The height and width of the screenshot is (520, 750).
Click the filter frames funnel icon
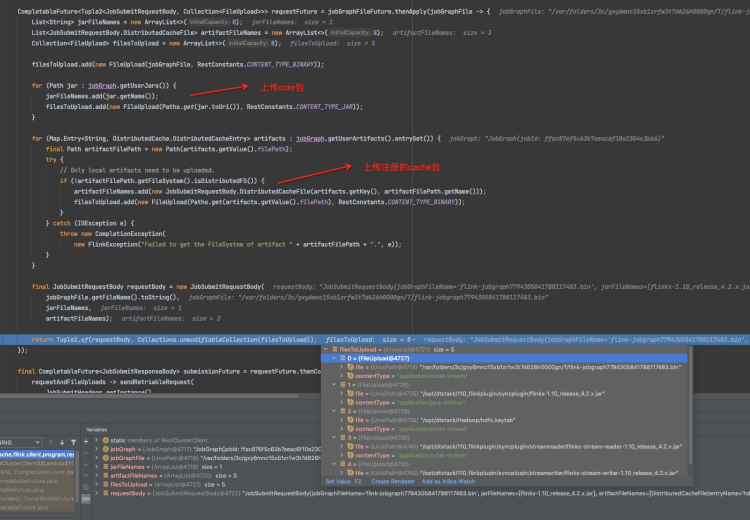[73, 443]
